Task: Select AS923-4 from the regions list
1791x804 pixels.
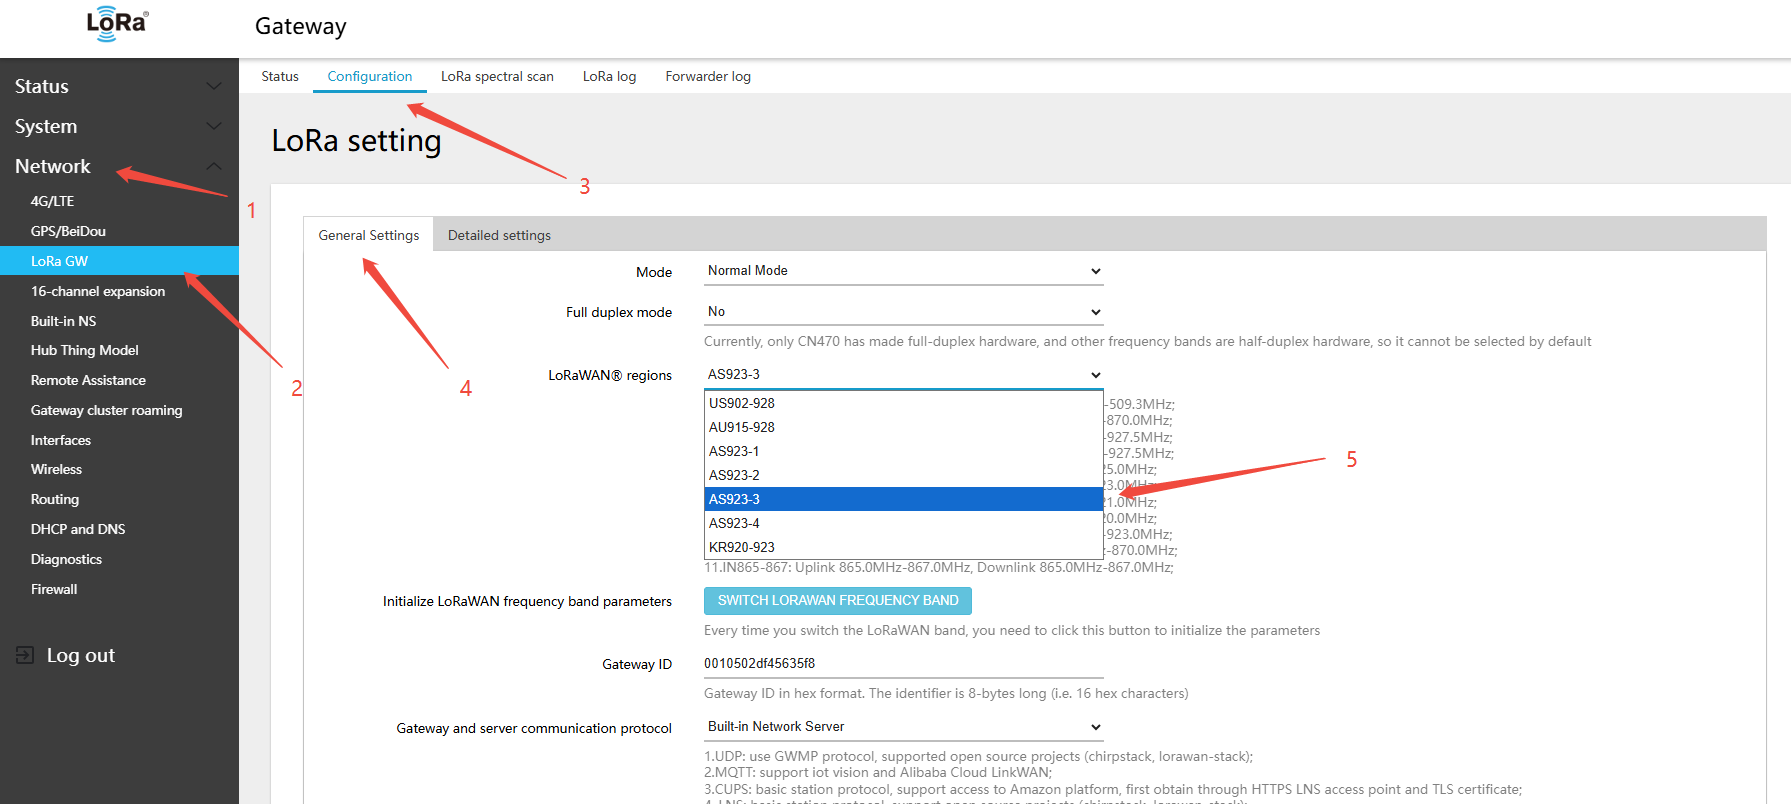Action: coord(903,523)
